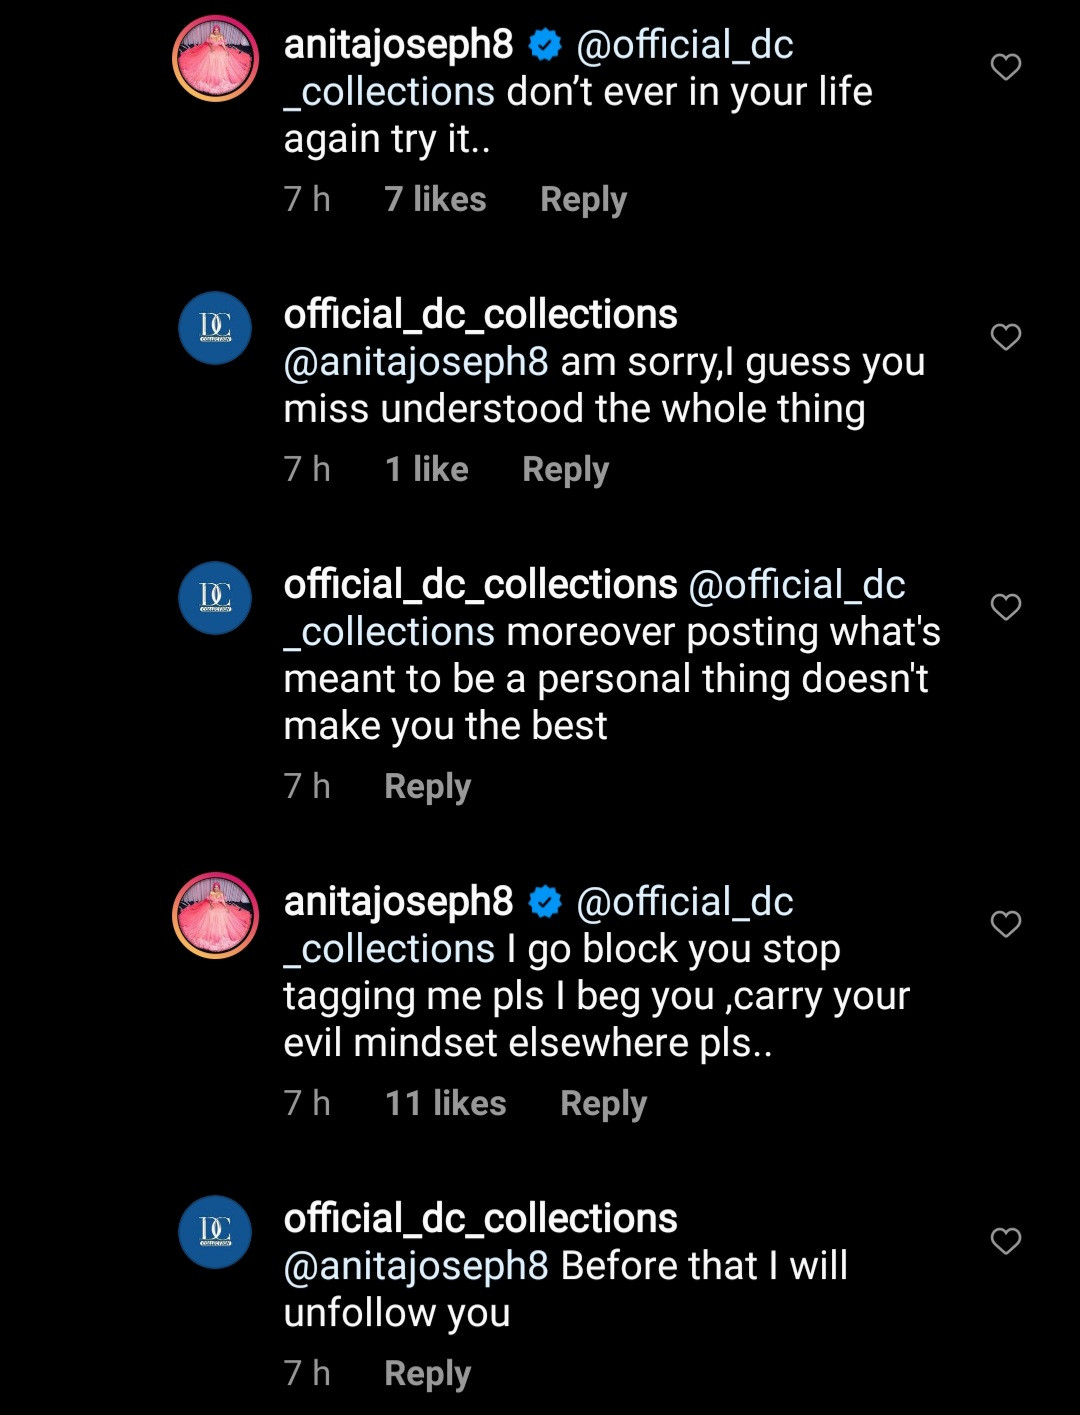View the 1 like on apology comment

coord(426,469)
